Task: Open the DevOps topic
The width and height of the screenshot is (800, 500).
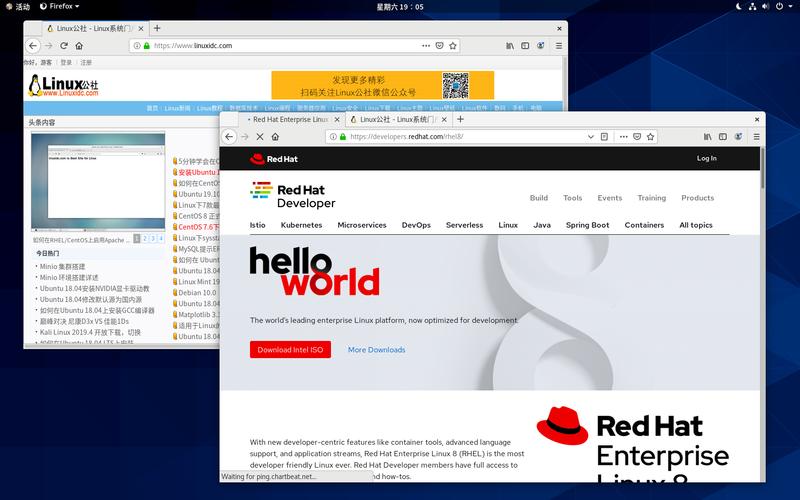Action: click(416, 224)
